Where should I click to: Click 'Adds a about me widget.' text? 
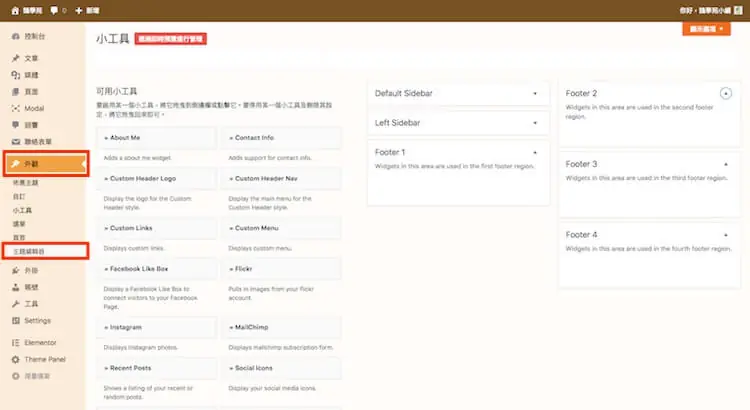click(x=137, y=158)
